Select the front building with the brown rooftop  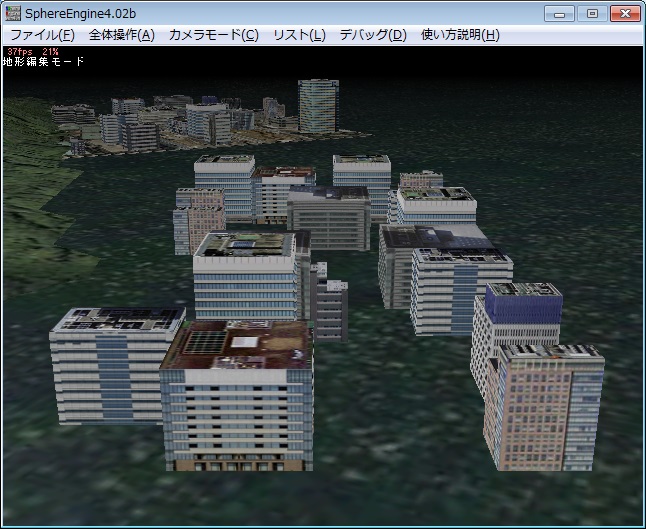click(237, 396)
